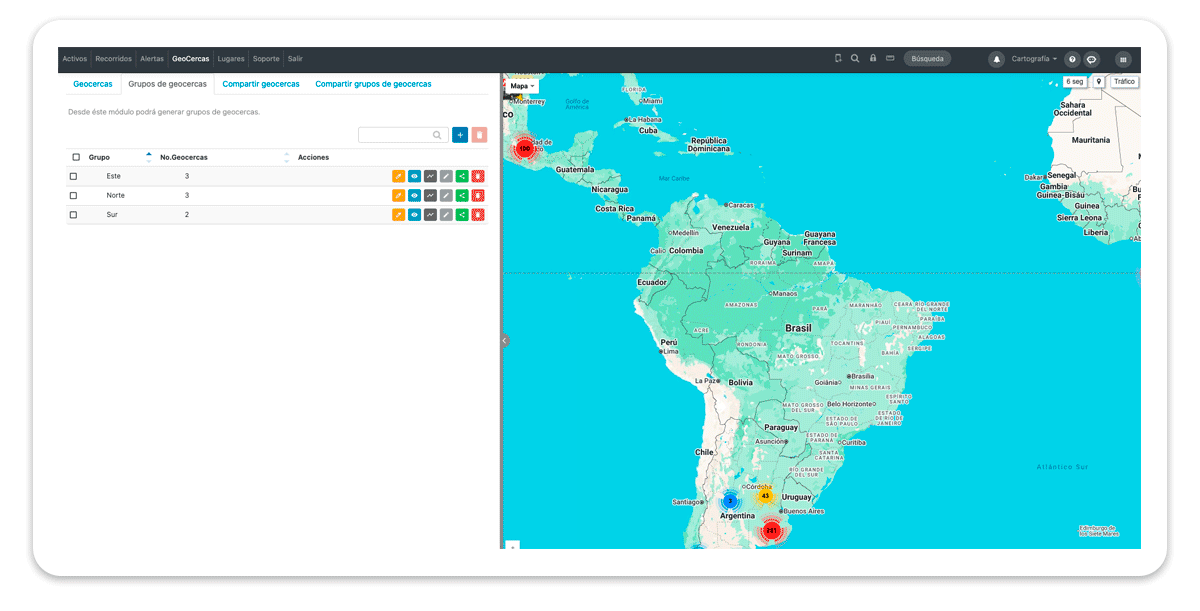
Task: Open the Compartir geocercas tab
Action: coord(261,84)
